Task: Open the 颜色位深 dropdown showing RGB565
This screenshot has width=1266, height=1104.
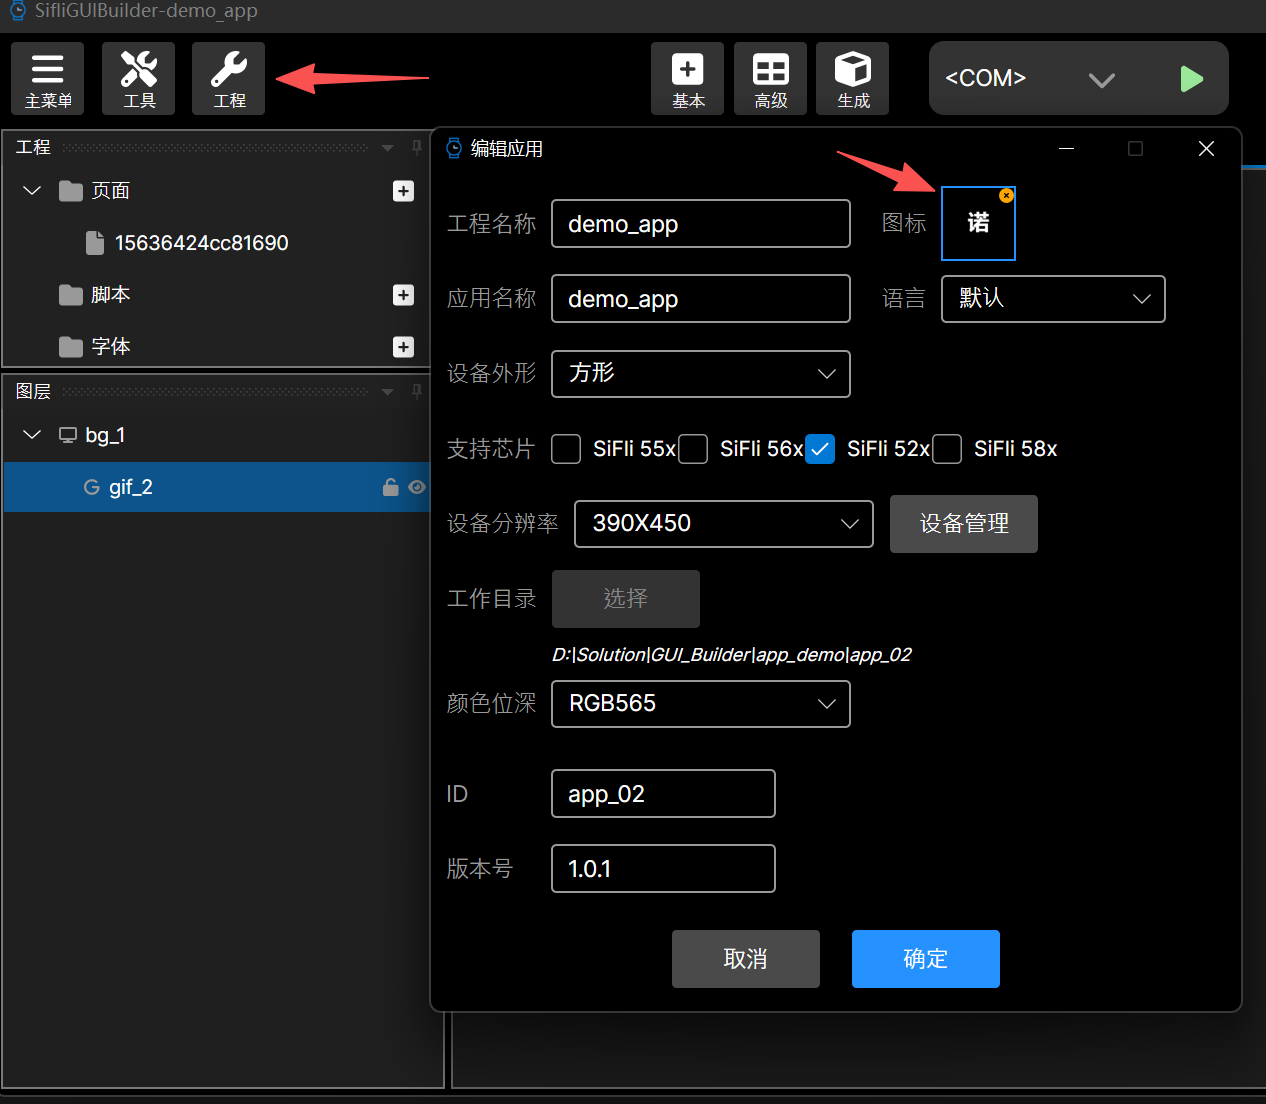Action: (x=700, y=704)
